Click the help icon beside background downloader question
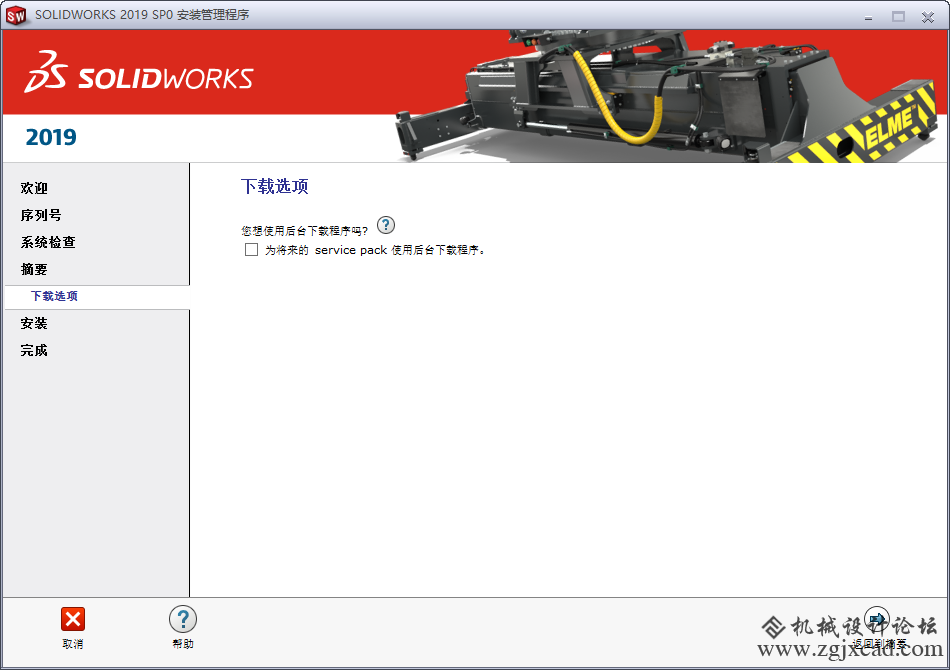Viewport: 950px width, 670px height. 386,225
